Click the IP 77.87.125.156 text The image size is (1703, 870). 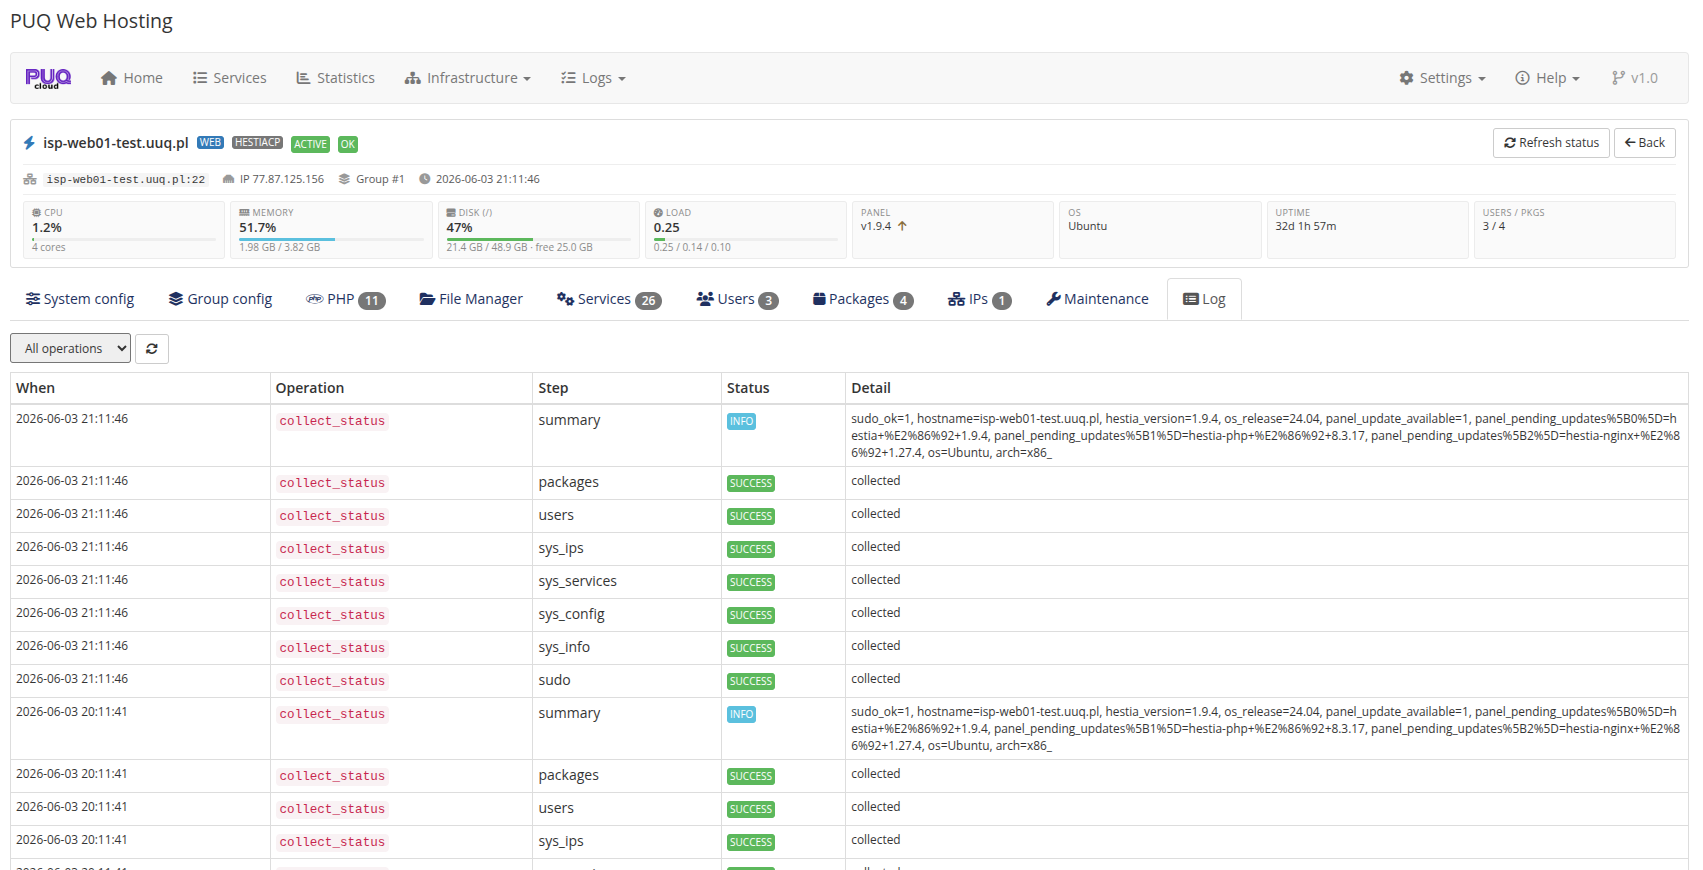click(x=282, y=180)
